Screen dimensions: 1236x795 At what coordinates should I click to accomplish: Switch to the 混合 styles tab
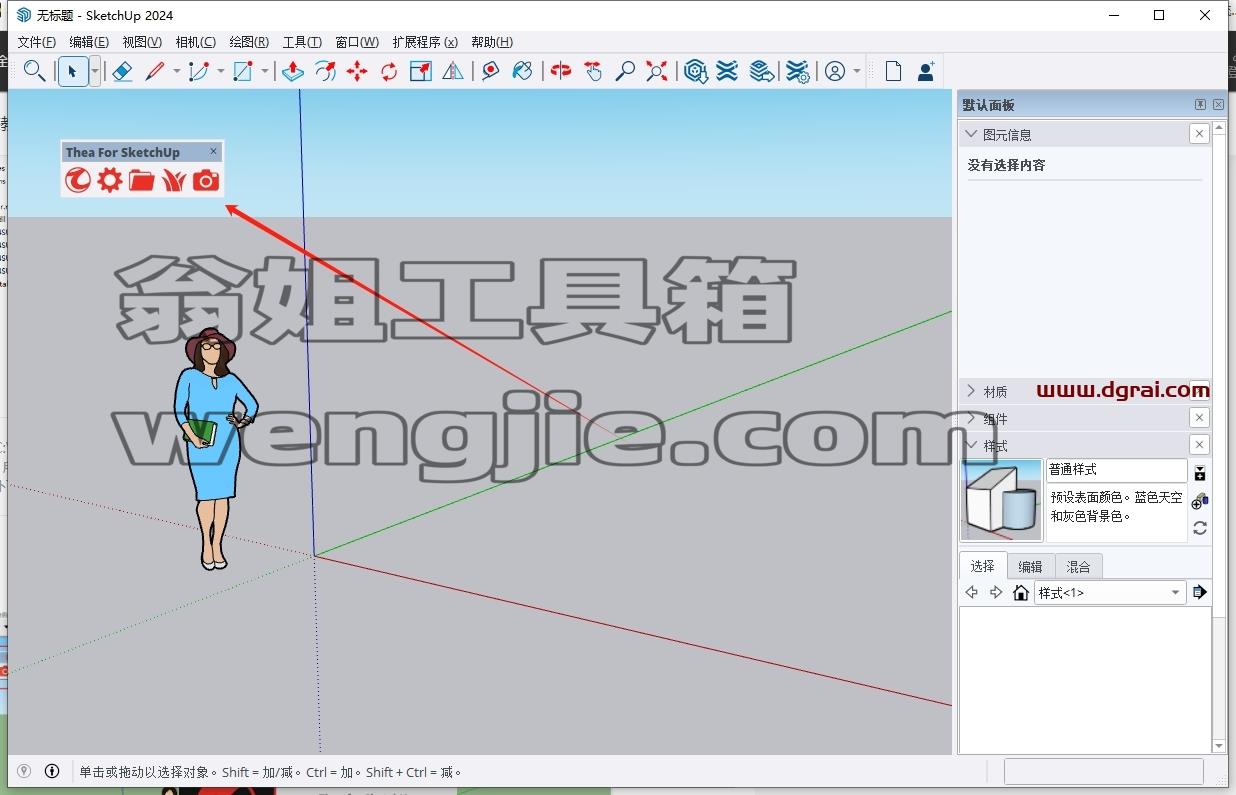point(1078,566)
